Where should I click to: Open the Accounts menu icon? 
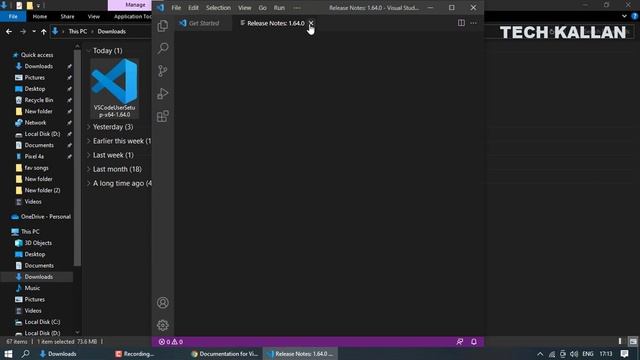[162, 302]
